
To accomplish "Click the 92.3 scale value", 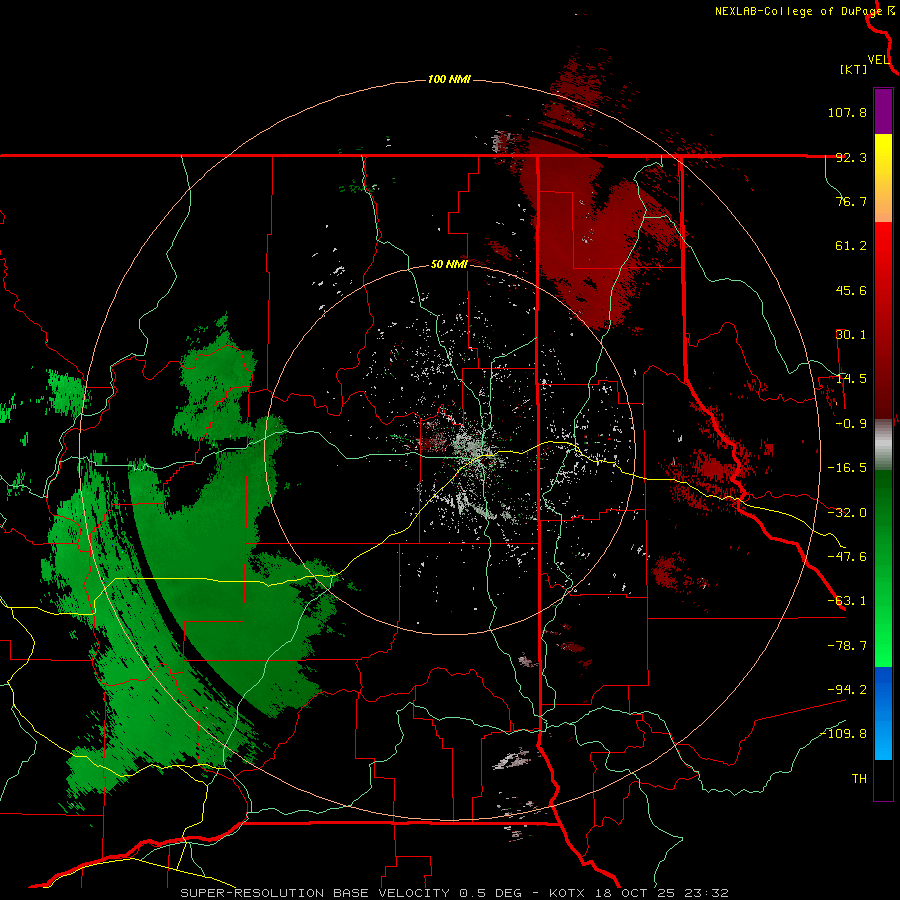I will tap(851, 157).
